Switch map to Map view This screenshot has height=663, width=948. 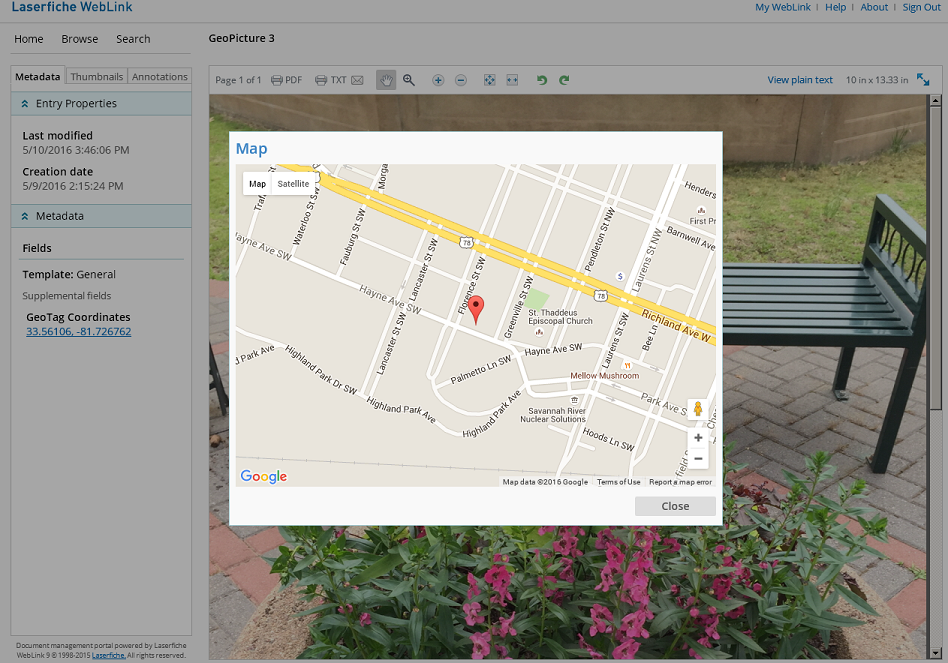(257, 184)
